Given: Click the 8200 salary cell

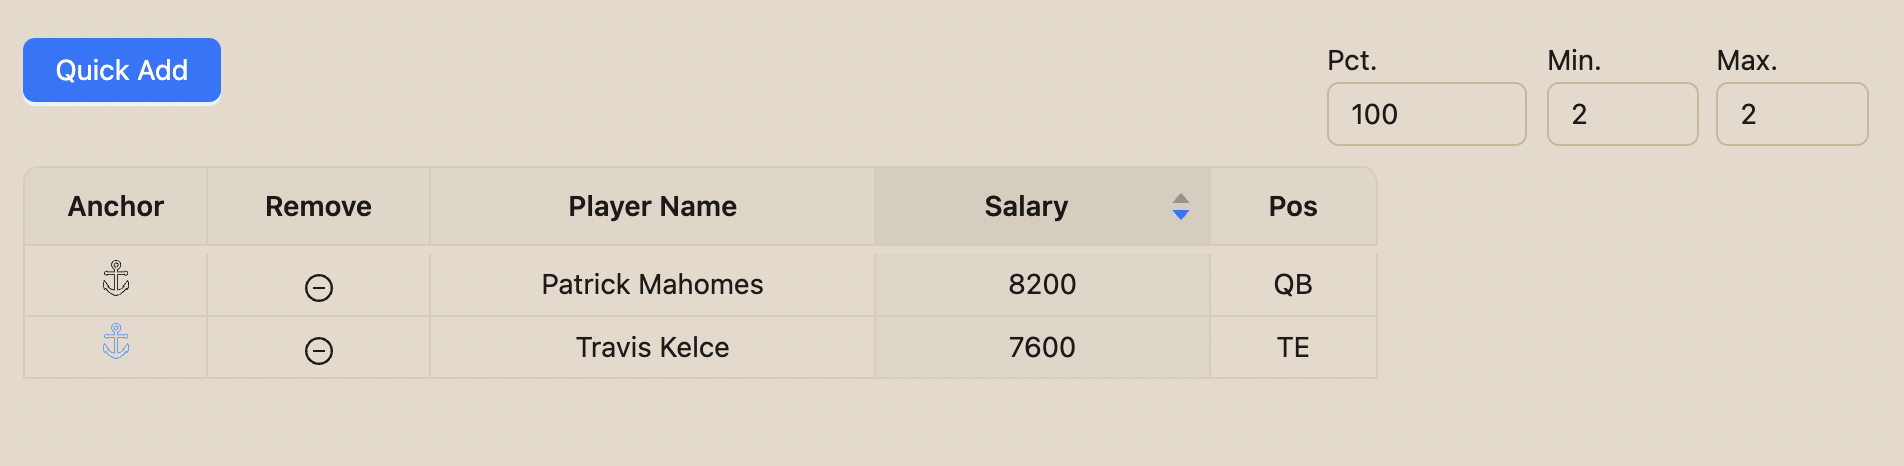Looking at the screenshot, I should (x=1043, y=285).
